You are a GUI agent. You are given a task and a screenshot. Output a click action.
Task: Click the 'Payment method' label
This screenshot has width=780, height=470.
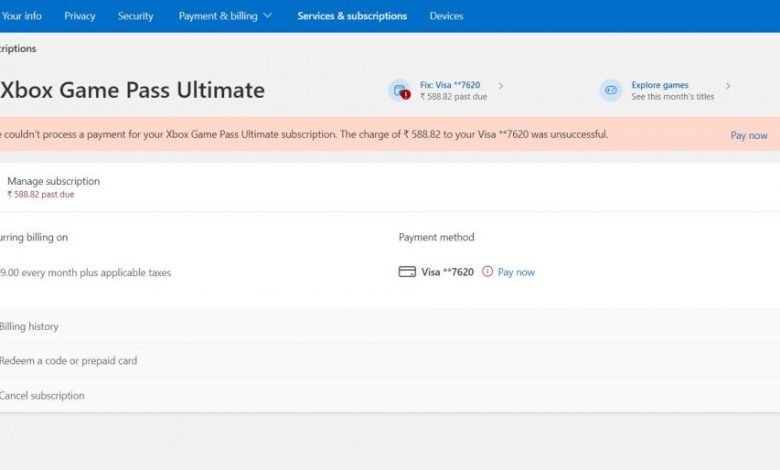click(436, 237)
